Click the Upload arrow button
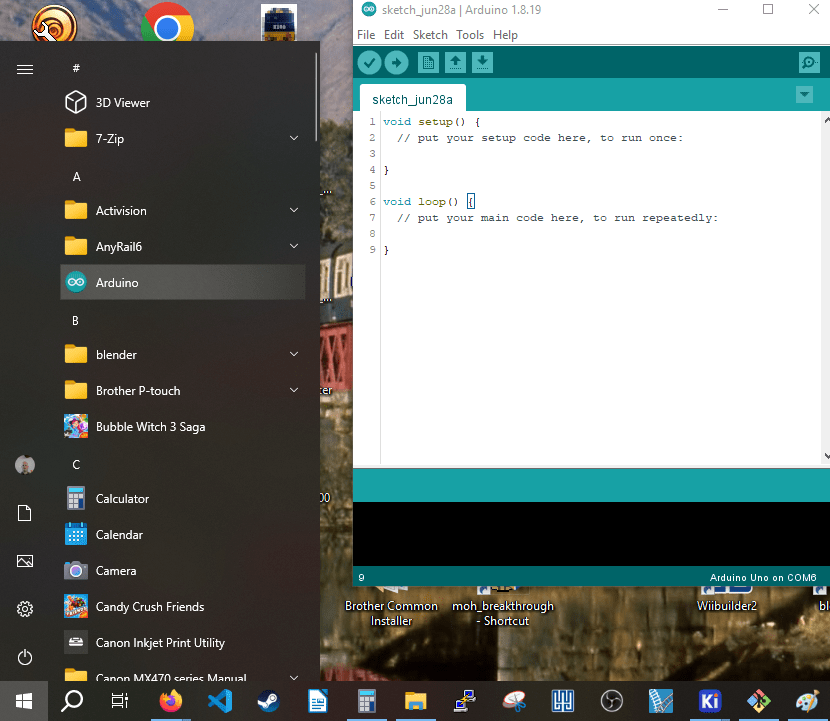This screenshot has width=830, height=721. click(x=397, y=63)
